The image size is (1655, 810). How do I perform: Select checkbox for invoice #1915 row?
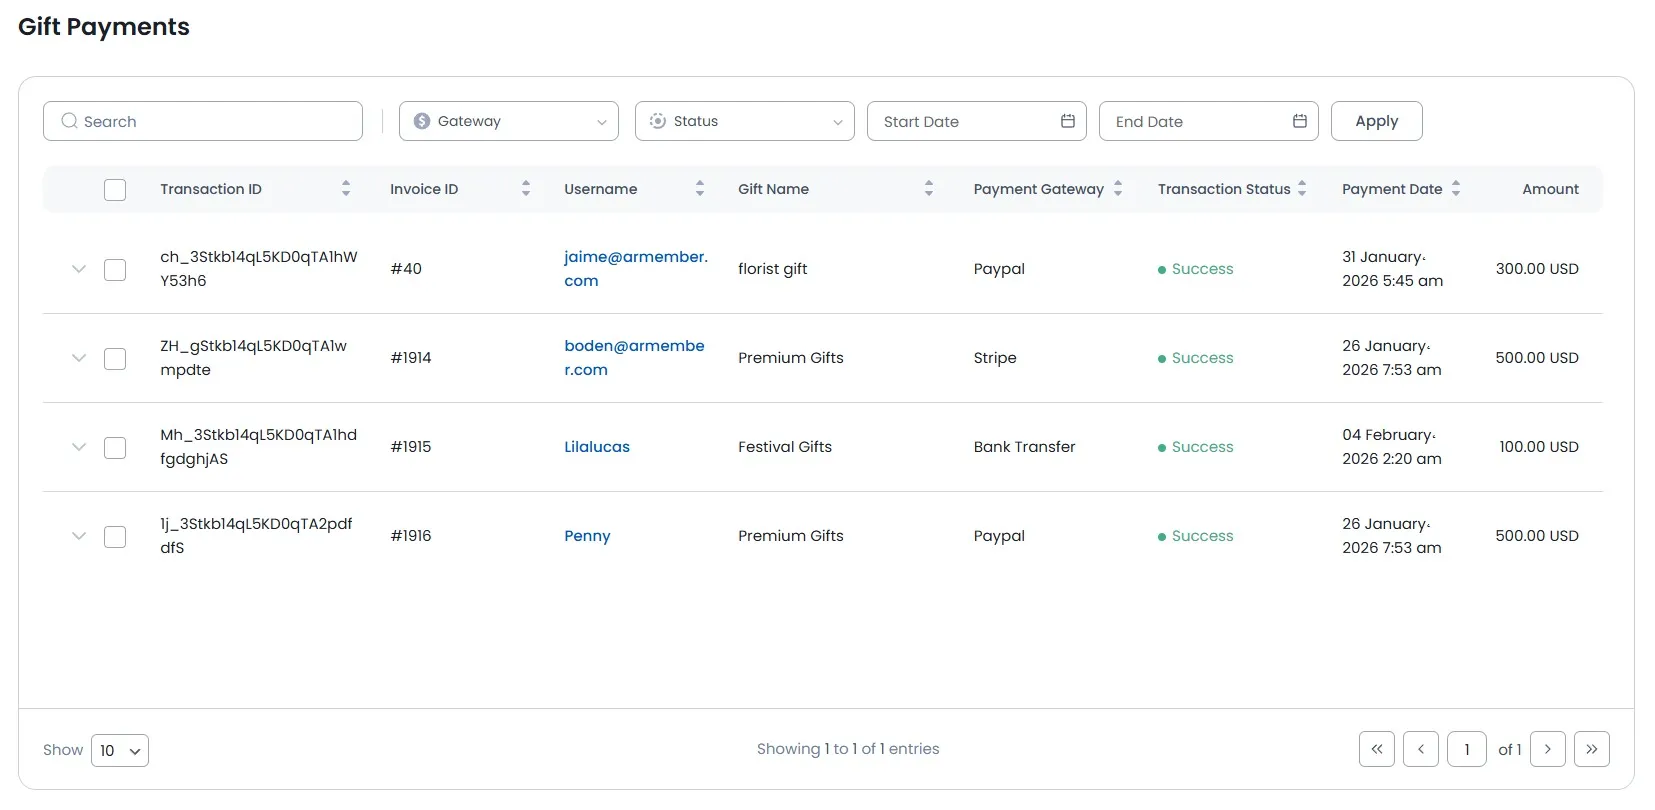click(115, 448)
